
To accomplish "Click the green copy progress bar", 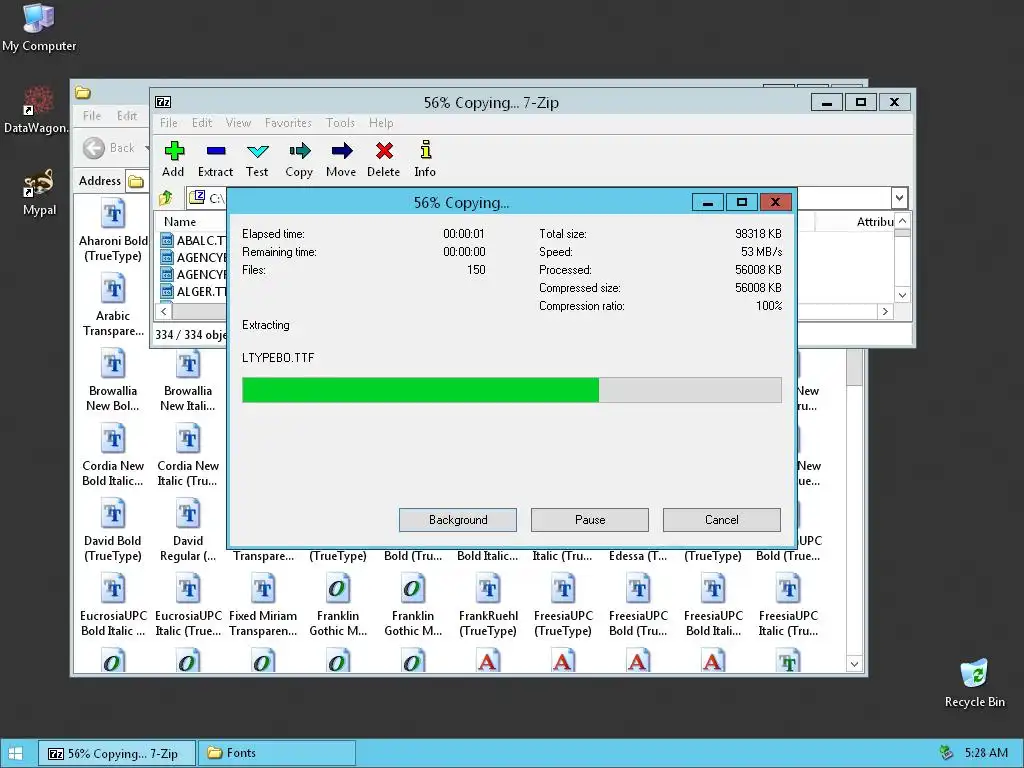I will (x=511, y=390).
